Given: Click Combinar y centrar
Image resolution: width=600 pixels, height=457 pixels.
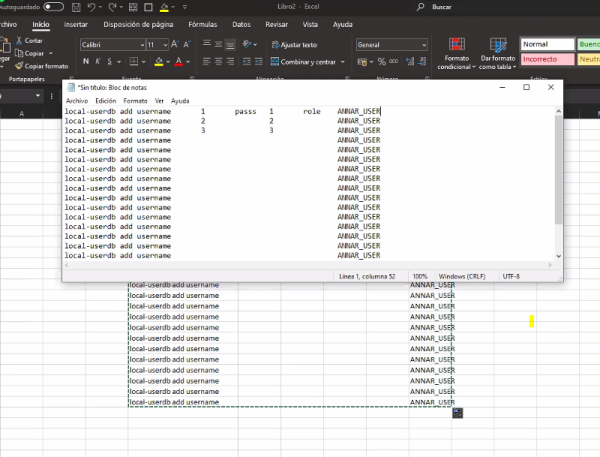Looking at the screenshot, I should point(303,62).
